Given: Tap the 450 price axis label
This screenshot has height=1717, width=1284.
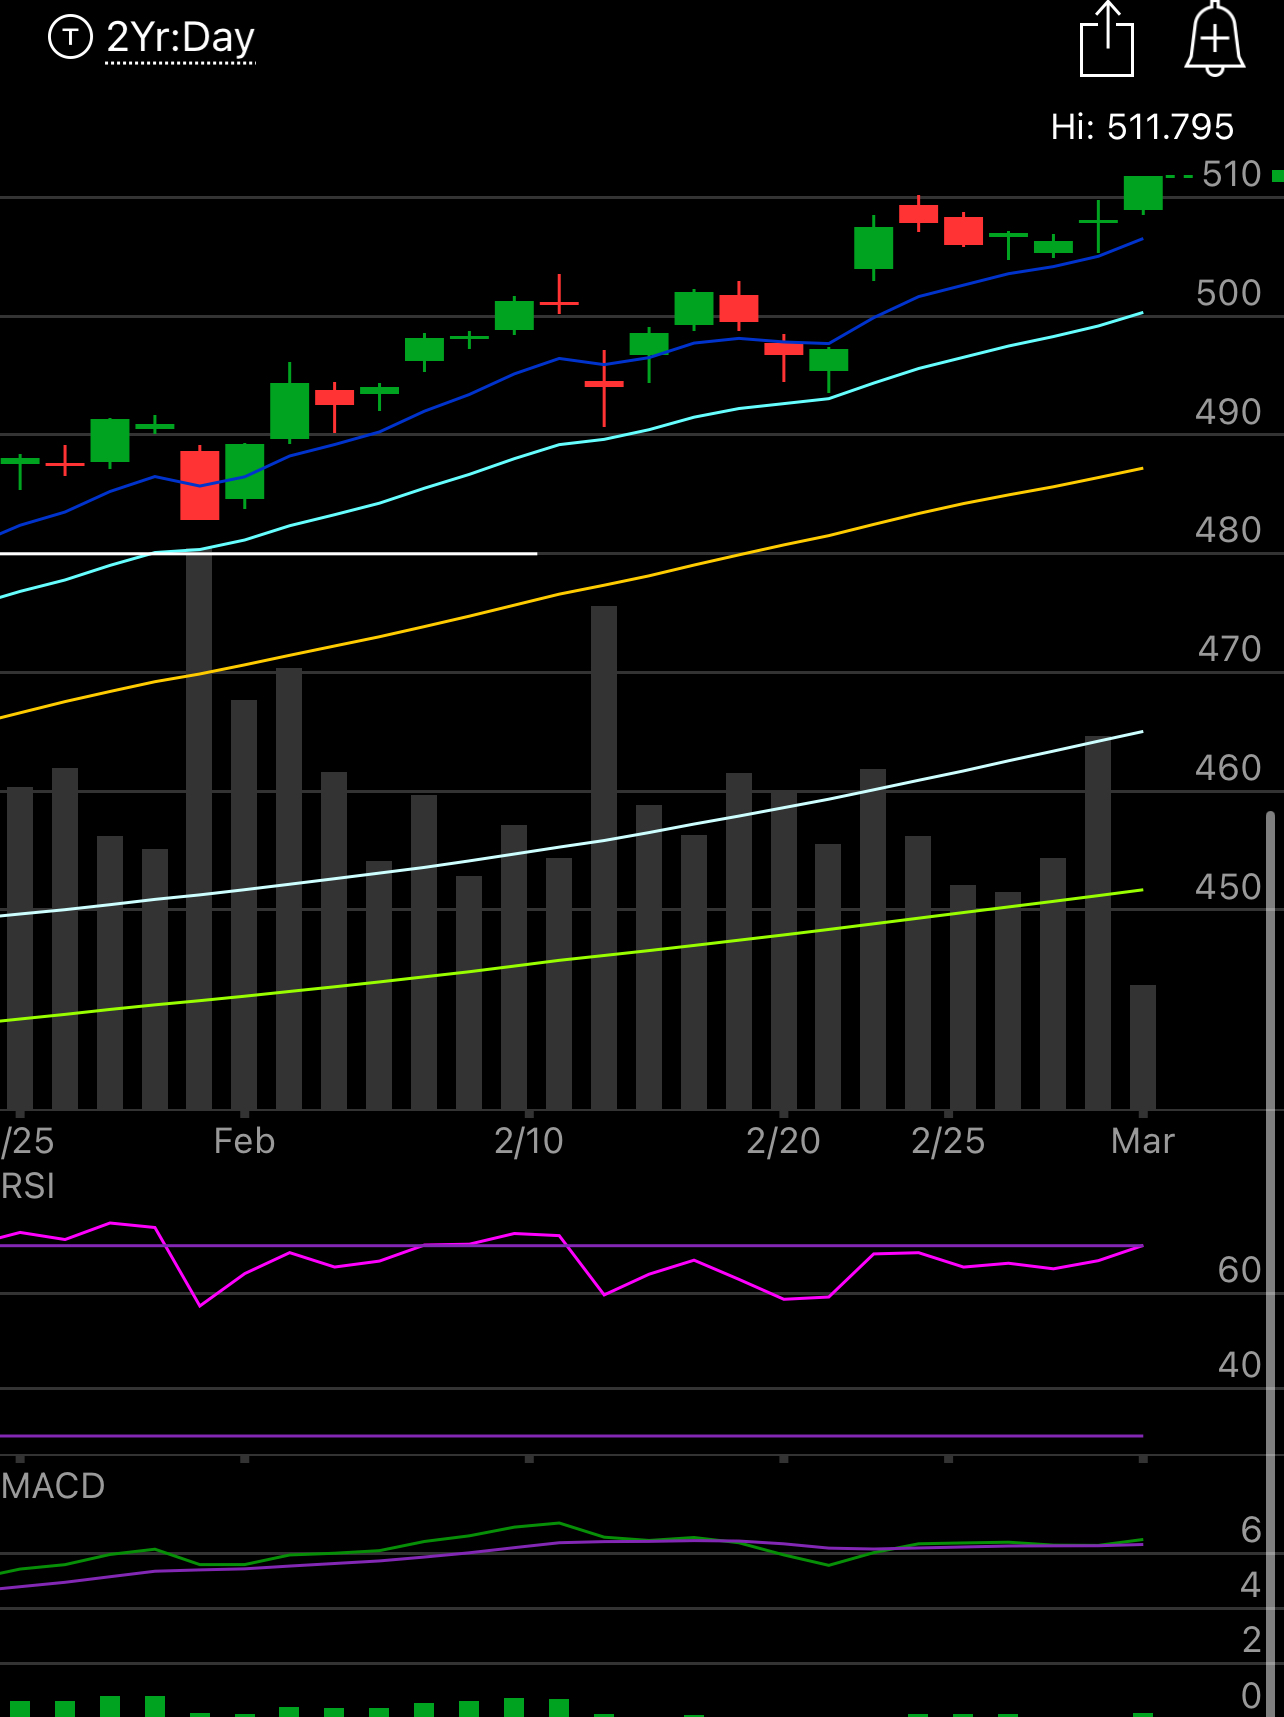Looking at the screenshot, I should [1229, 887].
